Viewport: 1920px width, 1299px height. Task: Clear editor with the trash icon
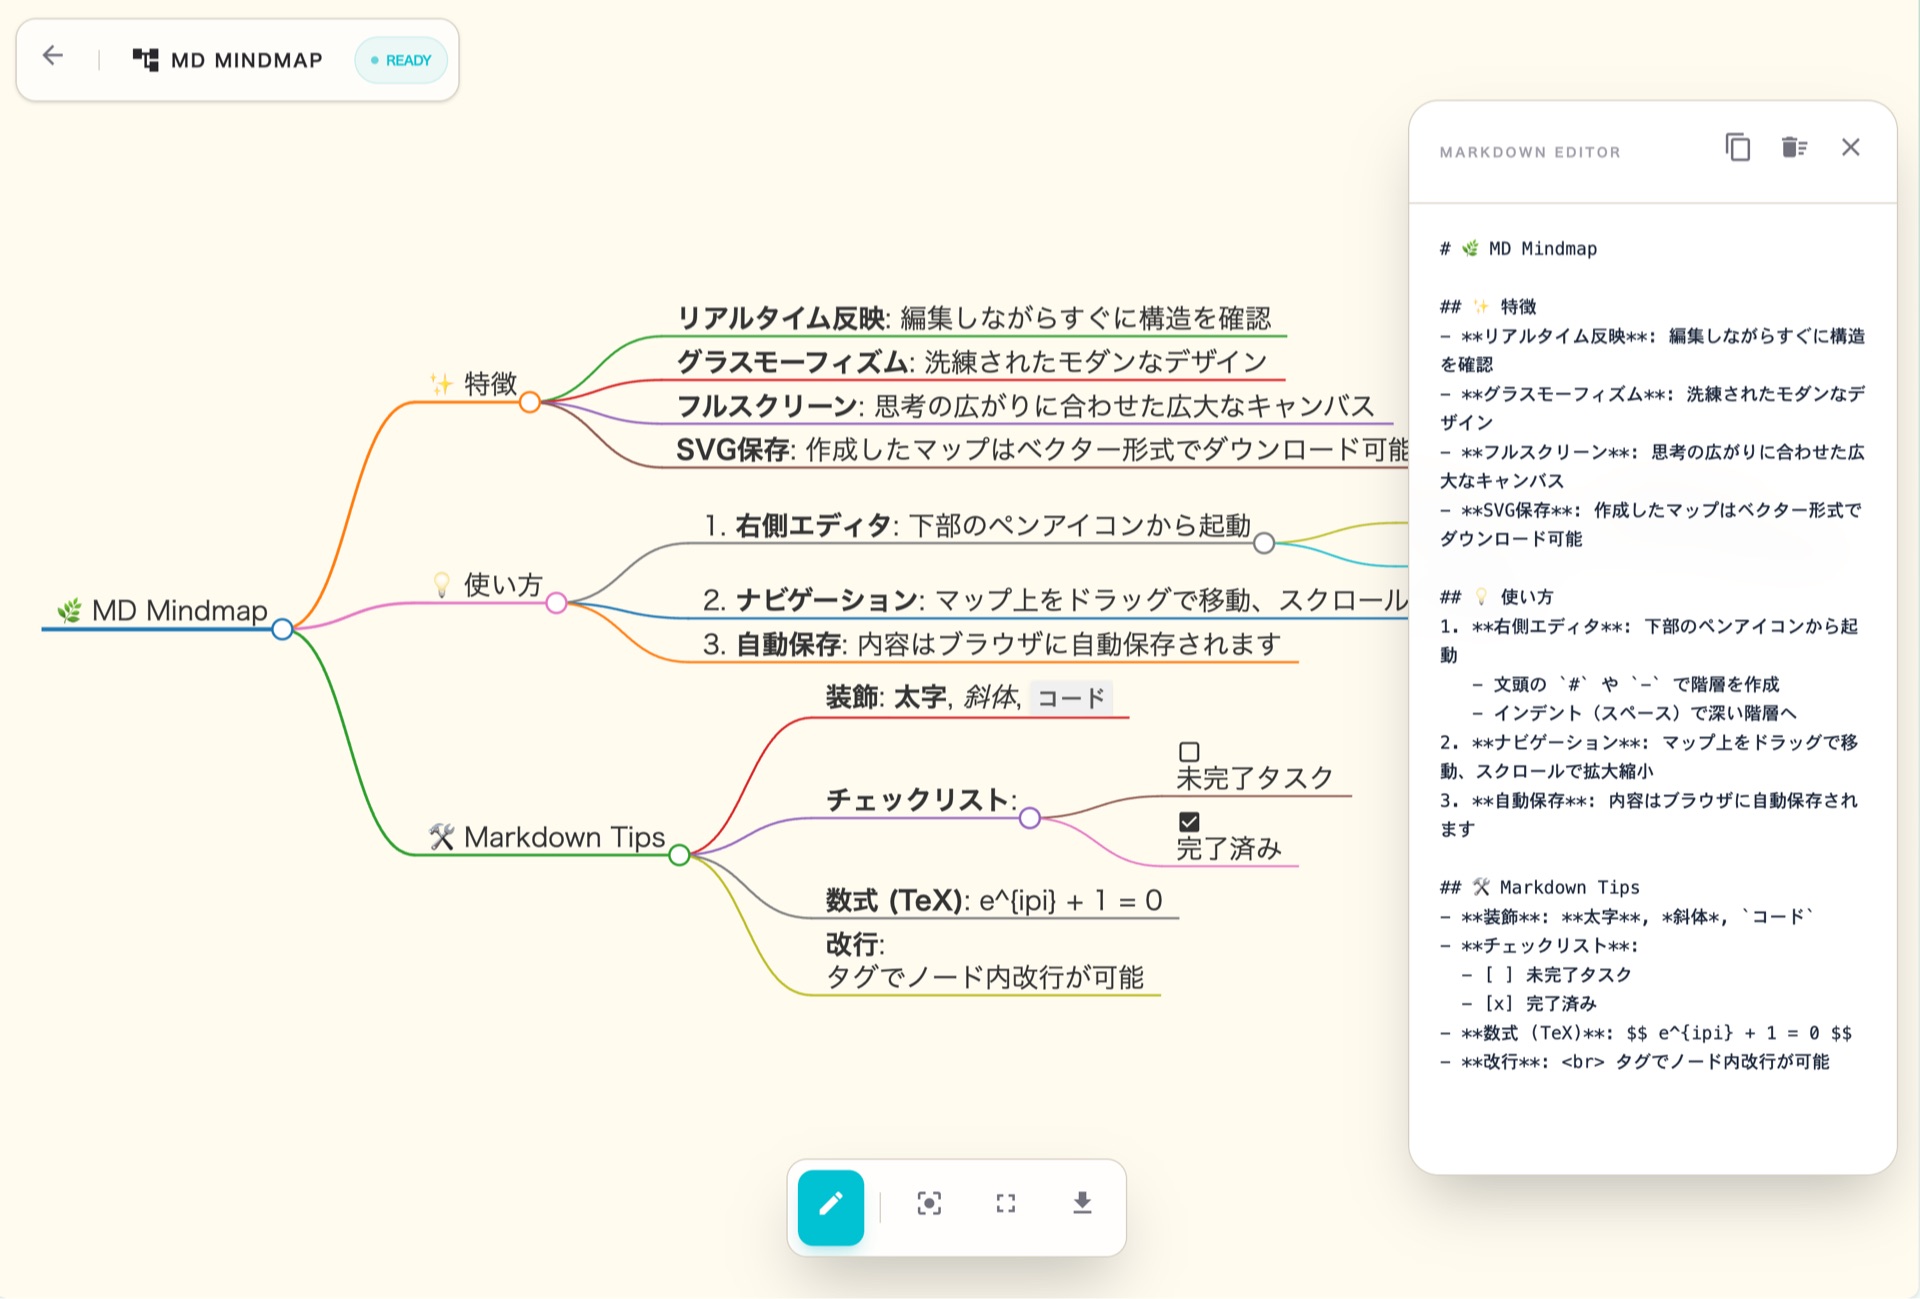click(1794, 148)
